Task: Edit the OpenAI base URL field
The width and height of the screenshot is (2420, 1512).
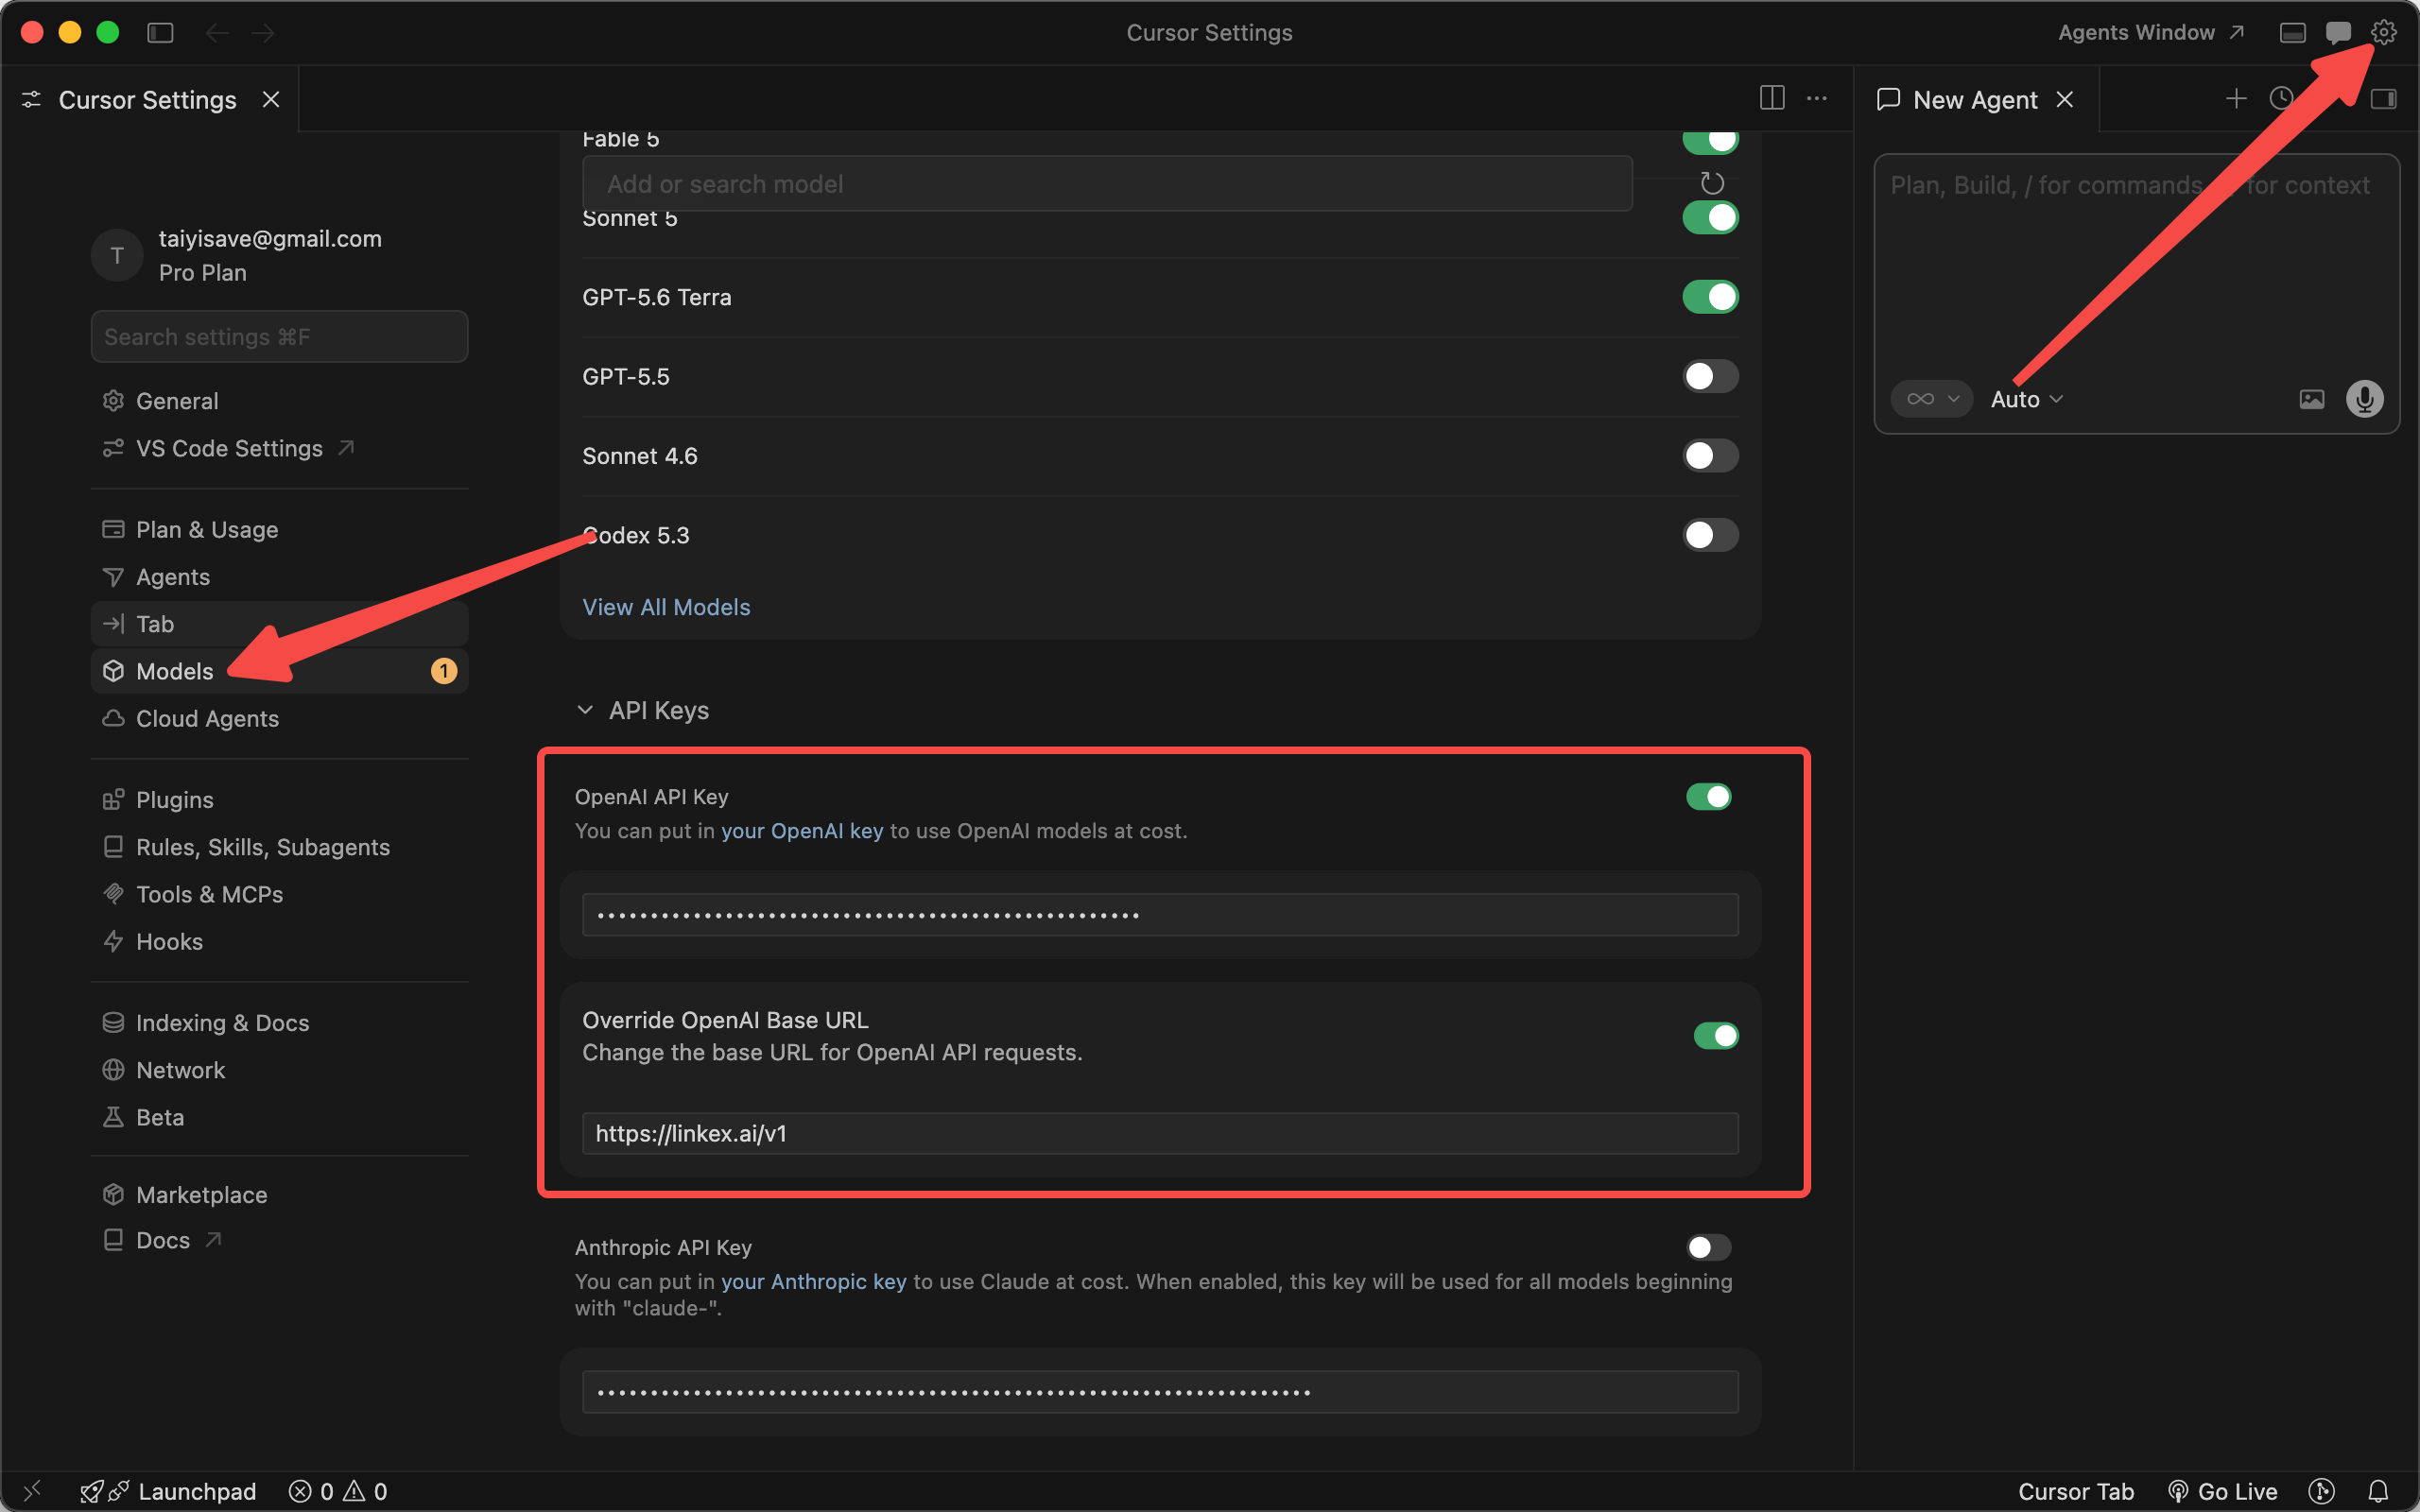Action: [x=1160, y=1133]
